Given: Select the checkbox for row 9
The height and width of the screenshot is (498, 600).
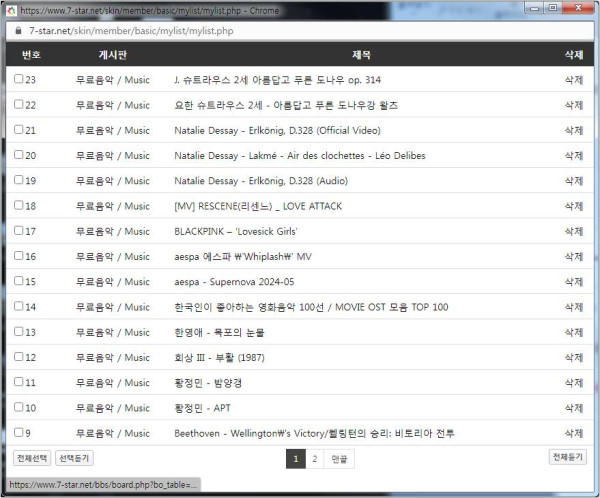Looking at the screenshot, I should coord(19,433).
